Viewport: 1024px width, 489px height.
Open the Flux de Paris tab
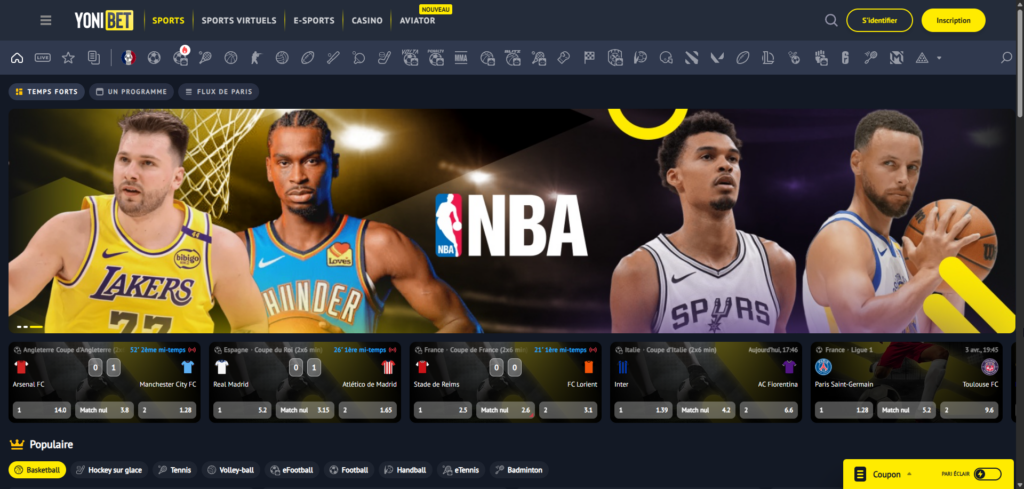point(219,92)
